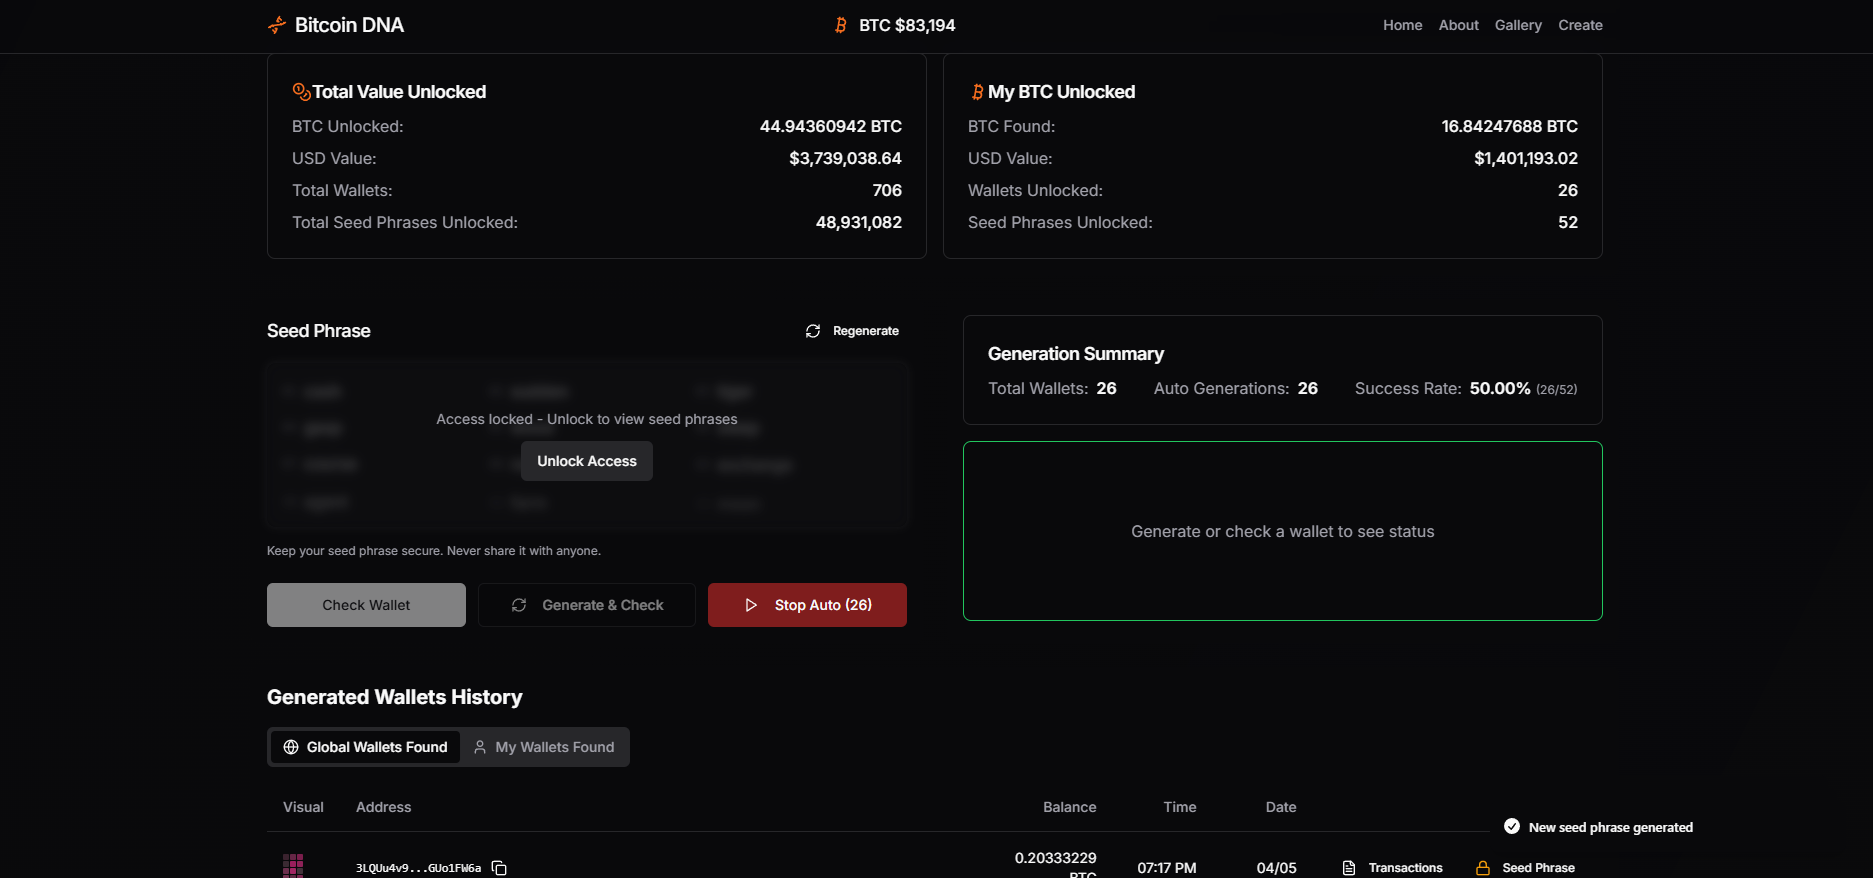This screenshot has width=1873, height=878.
Task: Click the Success Rate 50.00% value
Action: pos(1500,388)
